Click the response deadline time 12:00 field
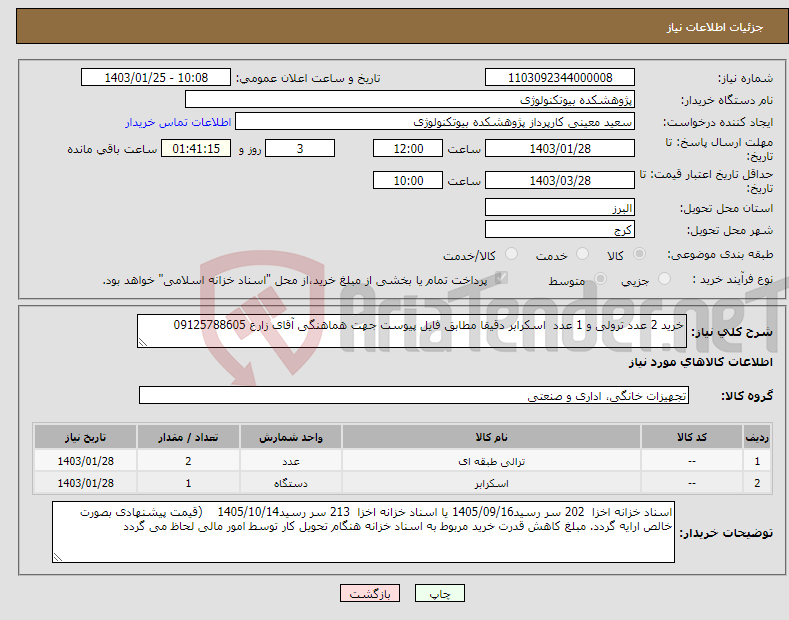The width and height of the screenshot is (789, 620). click(x=408, y=148)
